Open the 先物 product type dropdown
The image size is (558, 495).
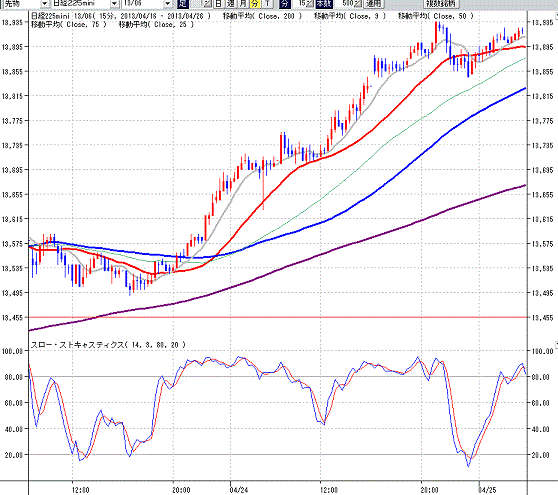click(45, 4)
